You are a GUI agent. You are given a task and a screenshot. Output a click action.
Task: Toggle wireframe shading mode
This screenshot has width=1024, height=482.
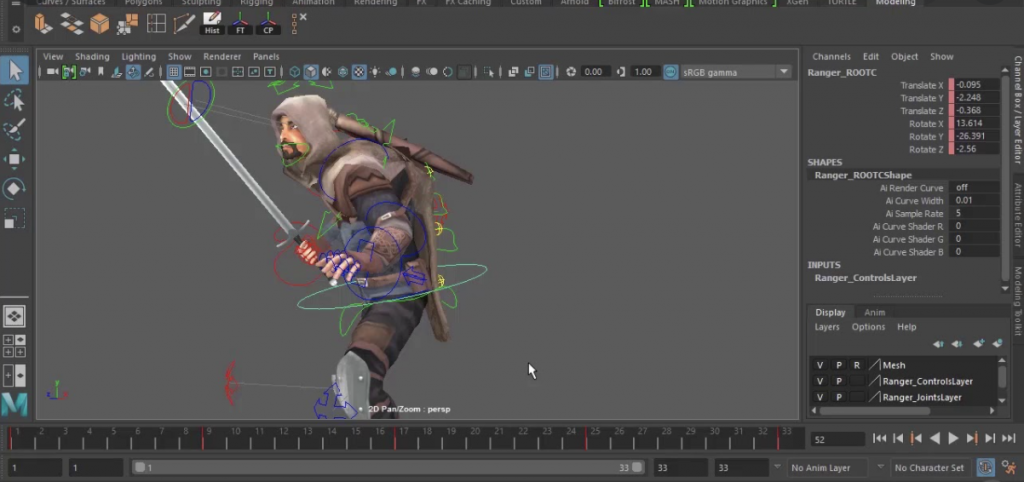tap(295, 72)
